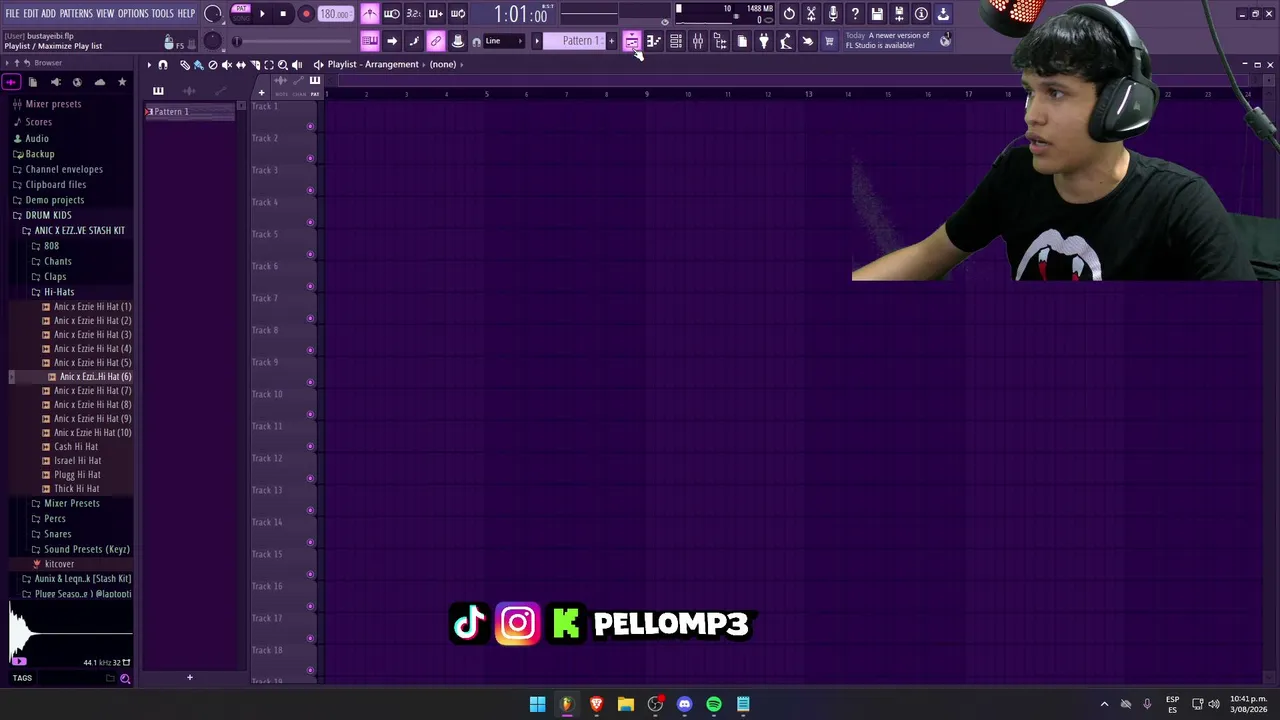Screen dimensions: 1280x720
Task: Open the audio recording microphone icon
Action: tap(833, 14)
